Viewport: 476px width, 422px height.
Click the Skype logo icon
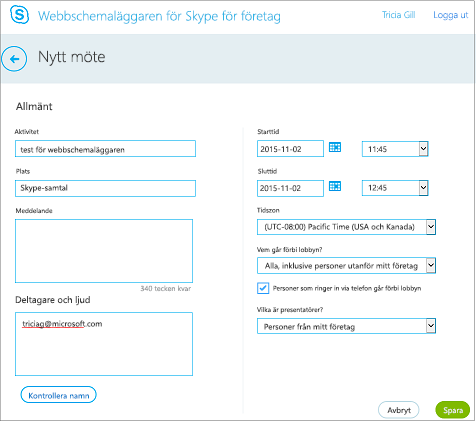[x=19, y=15]
